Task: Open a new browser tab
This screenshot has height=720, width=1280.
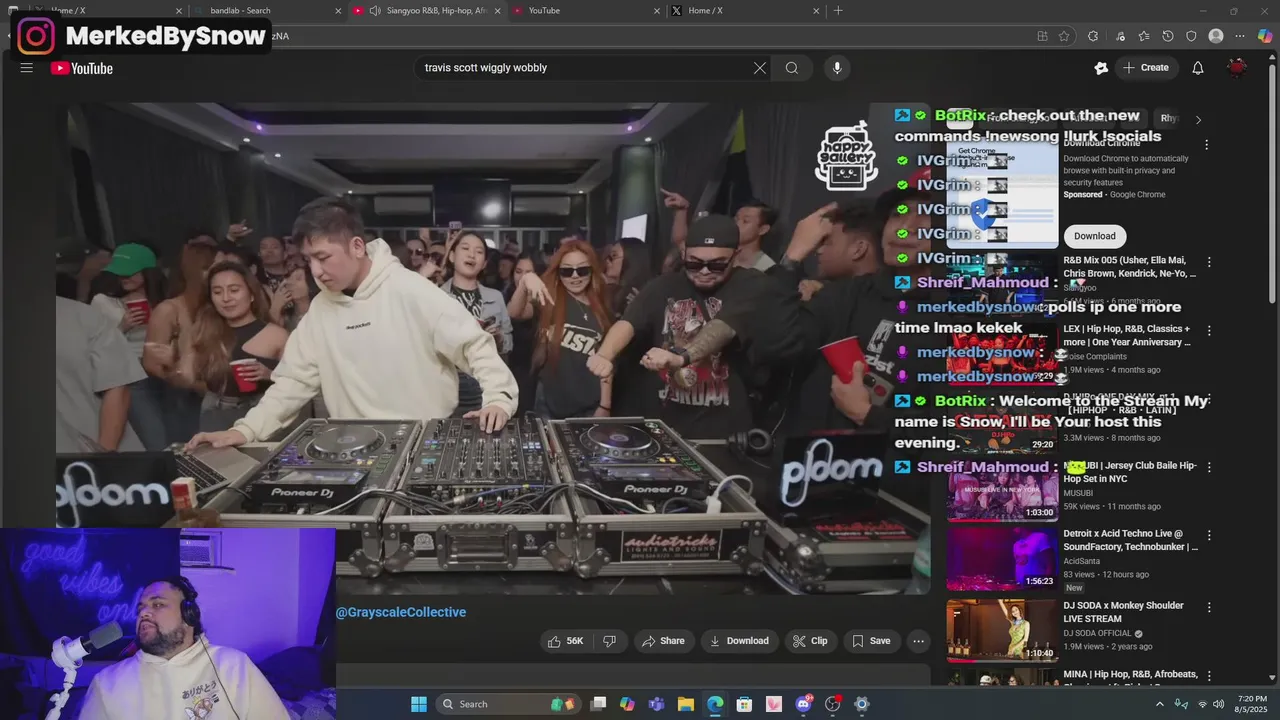Action: 838,11
